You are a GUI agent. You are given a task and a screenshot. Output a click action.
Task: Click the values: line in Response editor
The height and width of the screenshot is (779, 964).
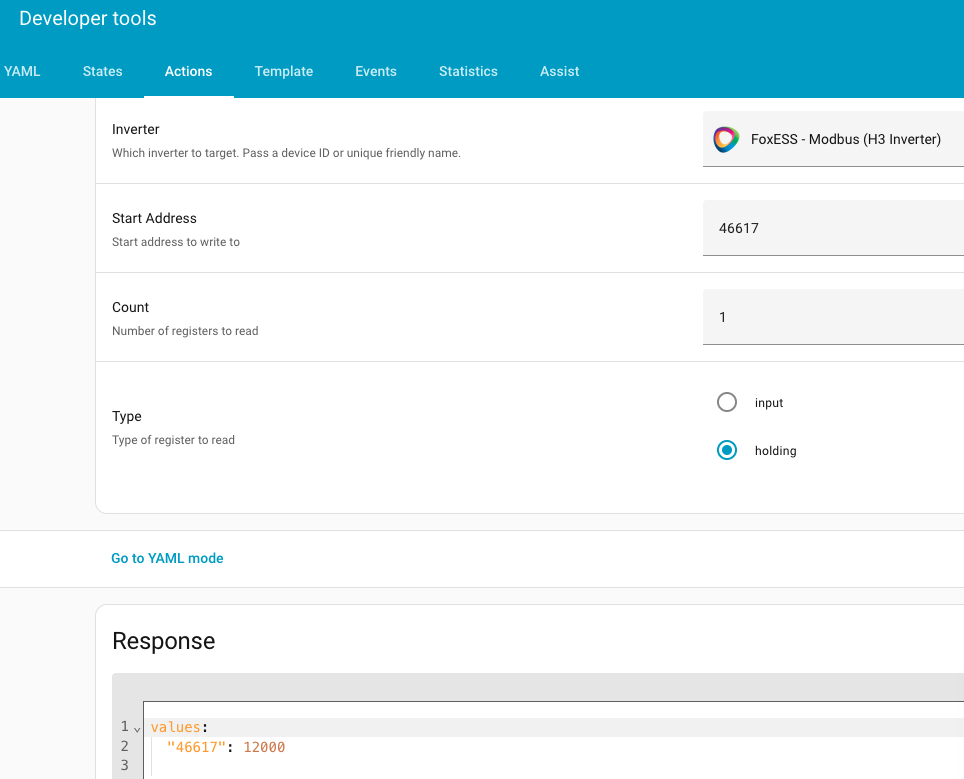[176, 727]
